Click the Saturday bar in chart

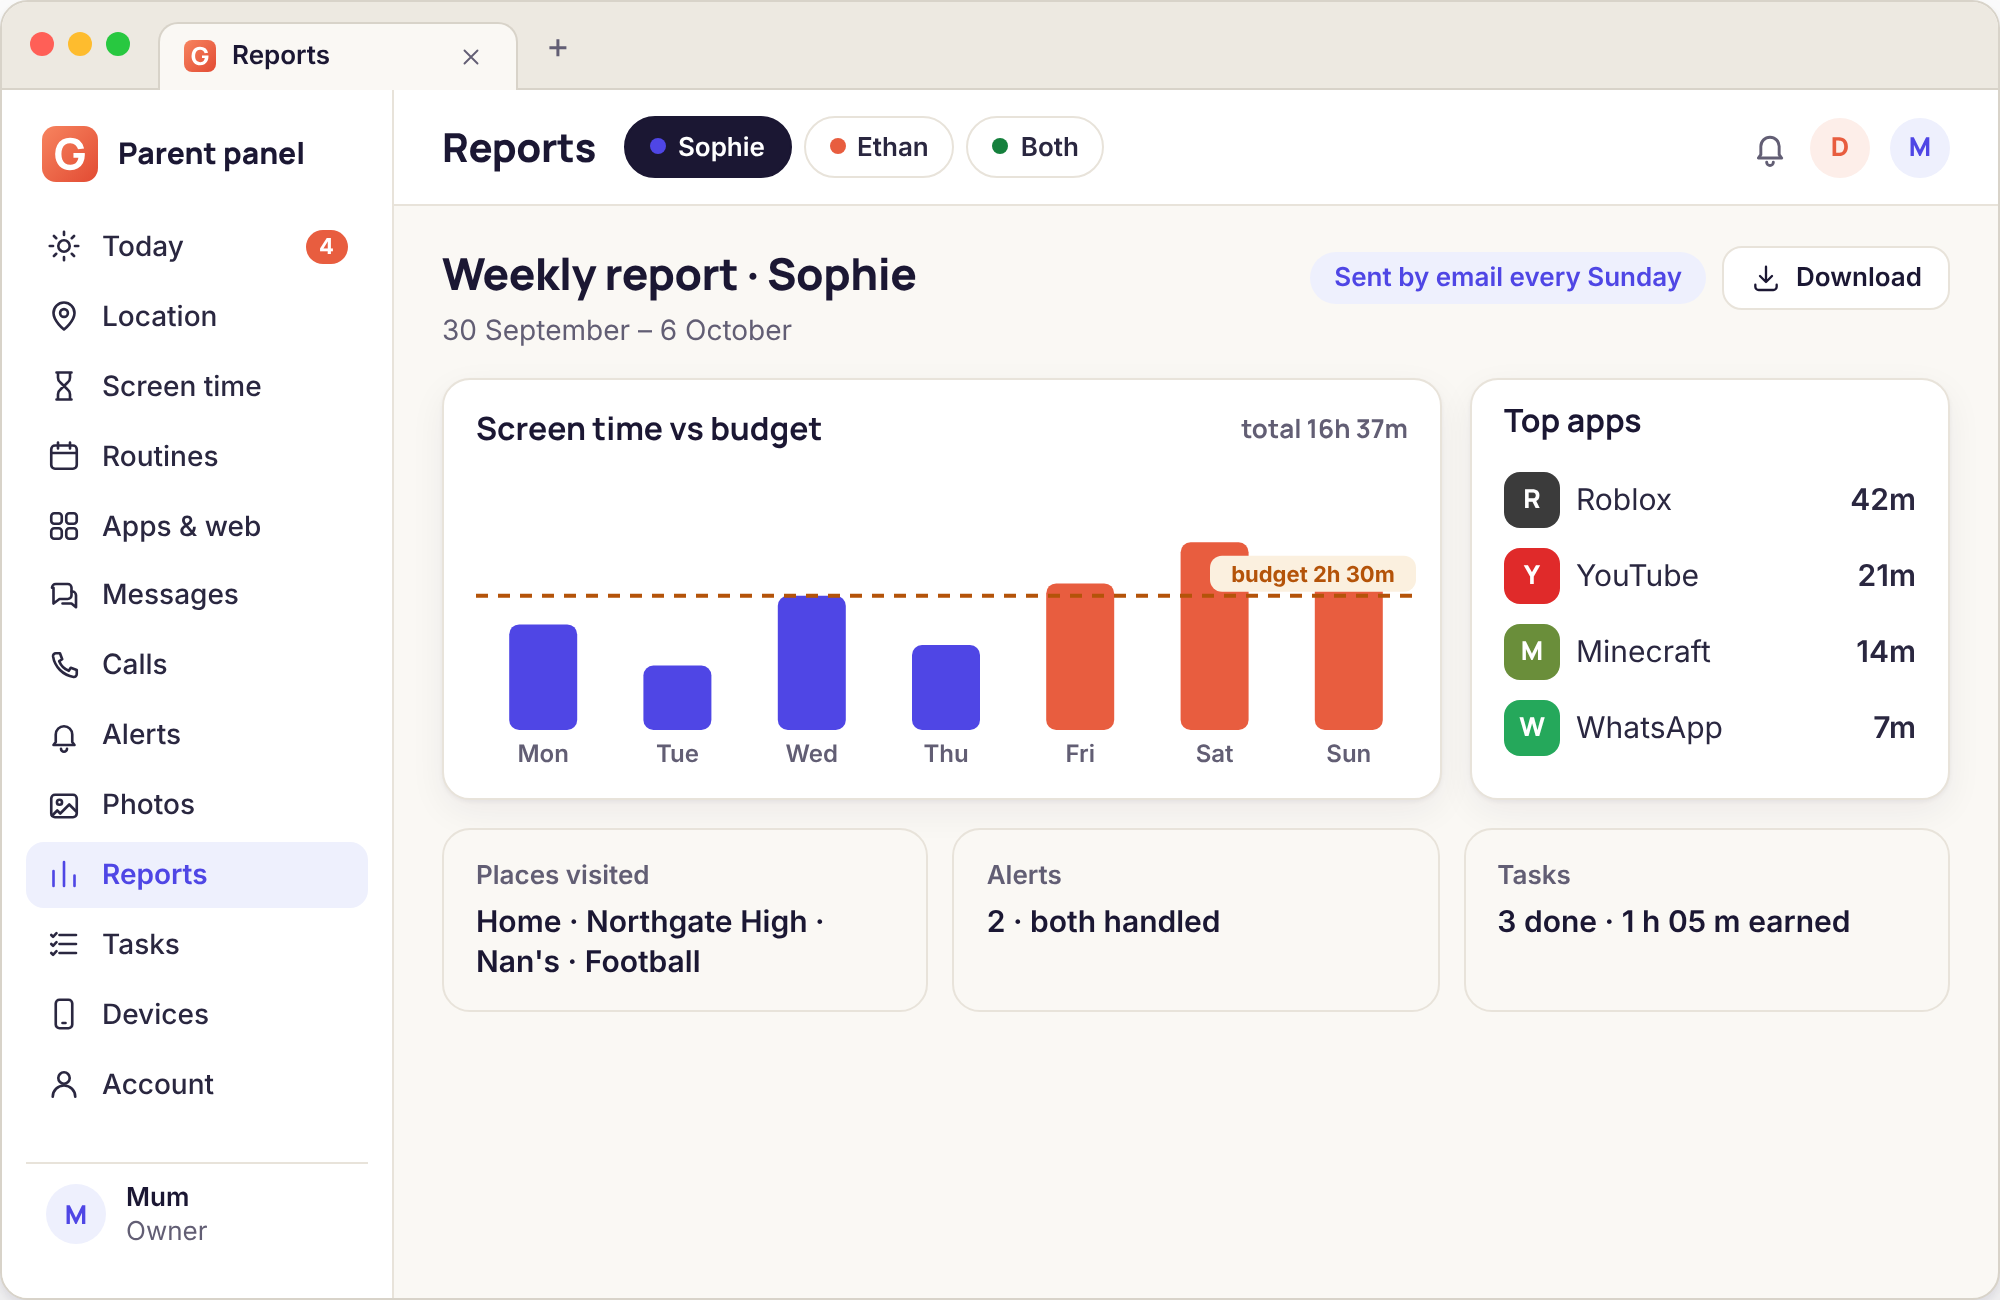pyautogui.click(x=1214, y=636)
